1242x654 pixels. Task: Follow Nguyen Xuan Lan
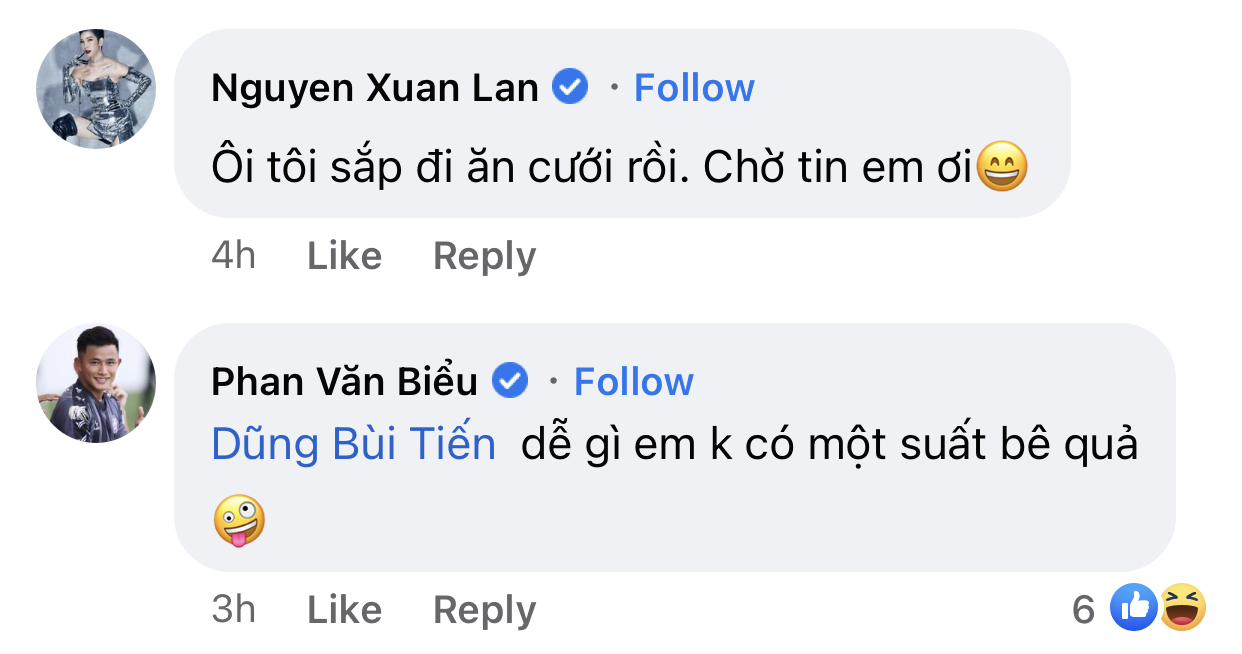(694, 88)
